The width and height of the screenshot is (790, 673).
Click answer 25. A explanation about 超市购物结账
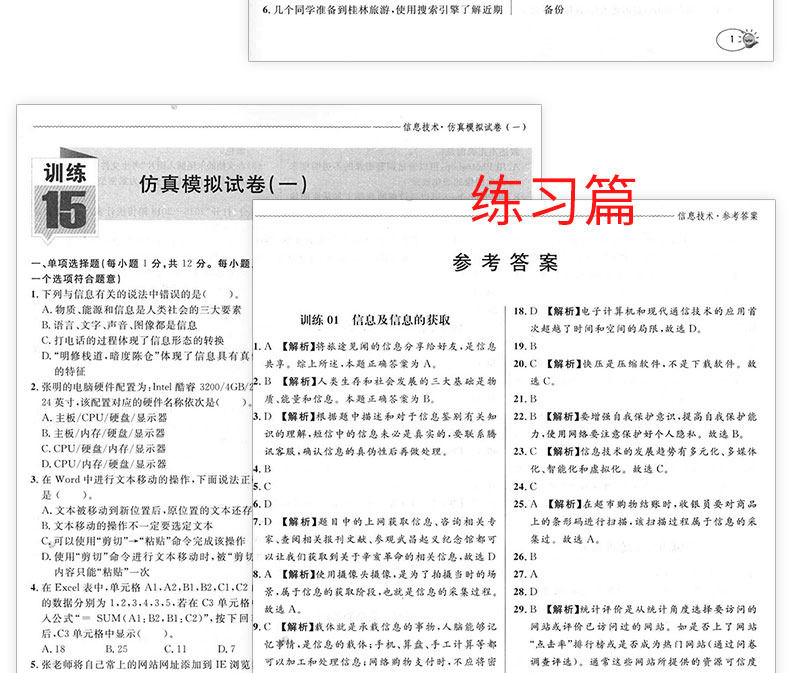[635, 521]
